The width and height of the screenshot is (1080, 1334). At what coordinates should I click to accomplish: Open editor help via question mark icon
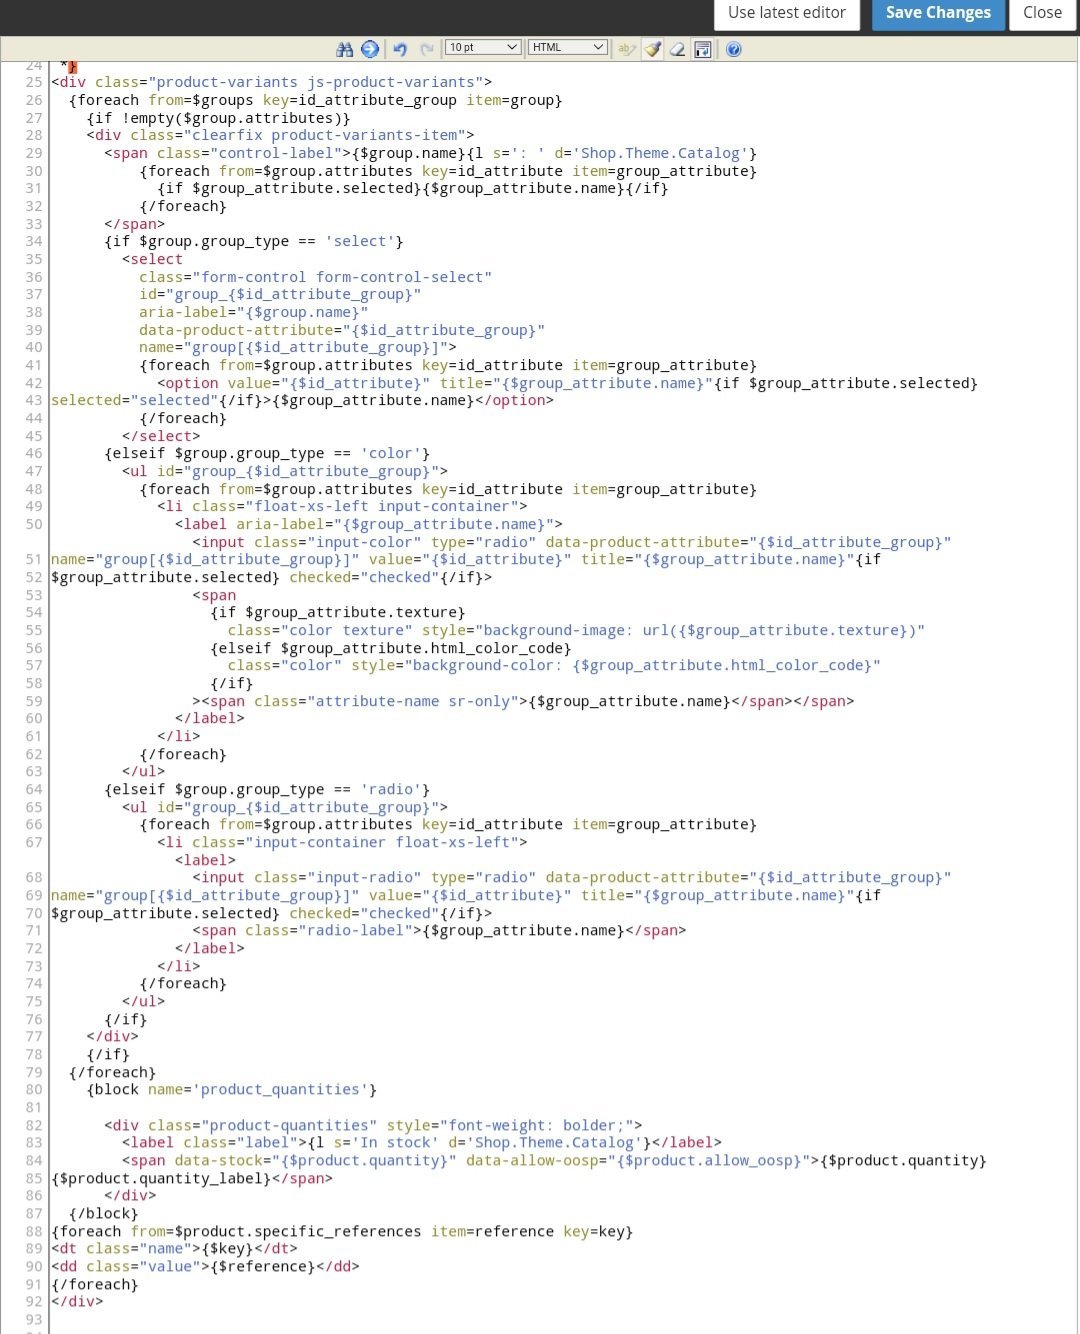point(734,49)
